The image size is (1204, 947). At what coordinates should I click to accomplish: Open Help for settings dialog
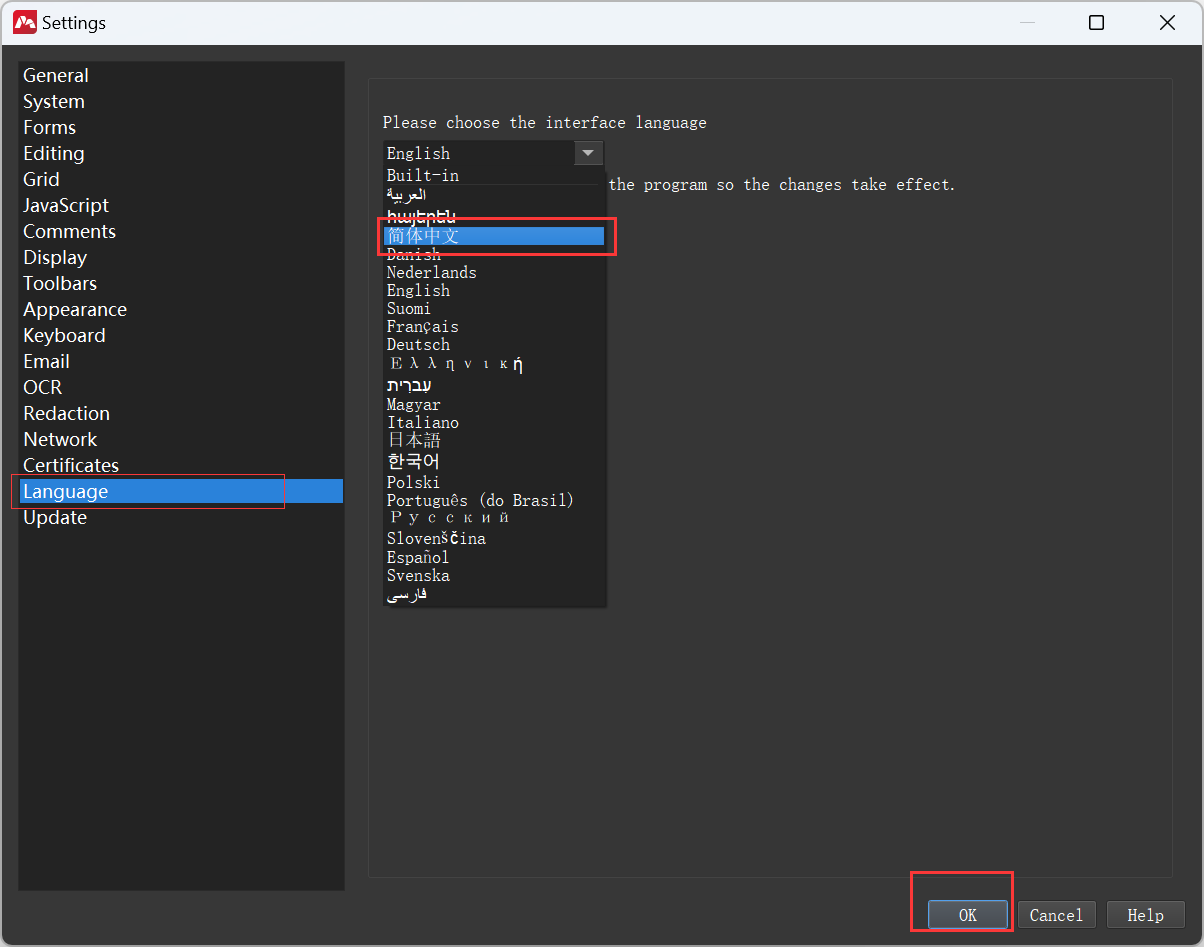(1145, 915)
